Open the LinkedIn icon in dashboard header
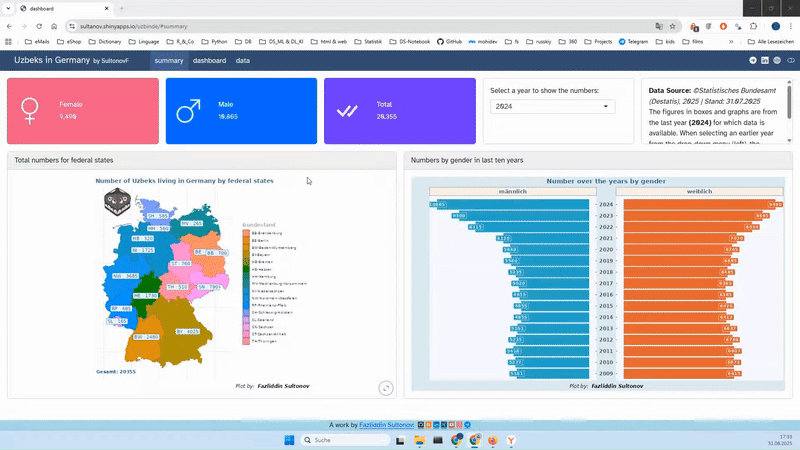 pos(765,61)
